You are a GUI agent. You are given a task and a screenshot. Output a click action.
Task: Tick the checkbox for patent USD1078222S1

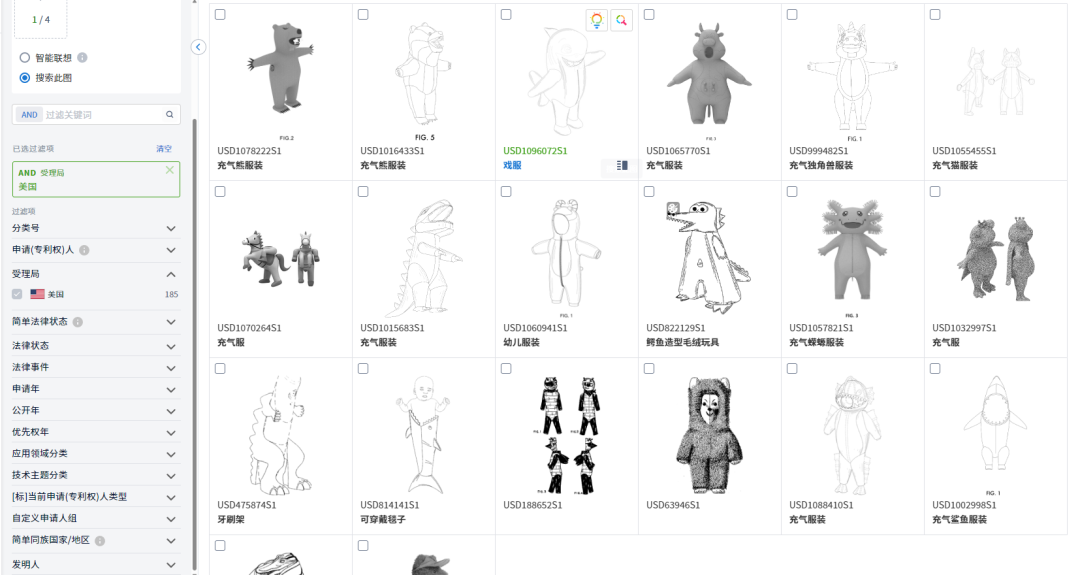[220, 15]
